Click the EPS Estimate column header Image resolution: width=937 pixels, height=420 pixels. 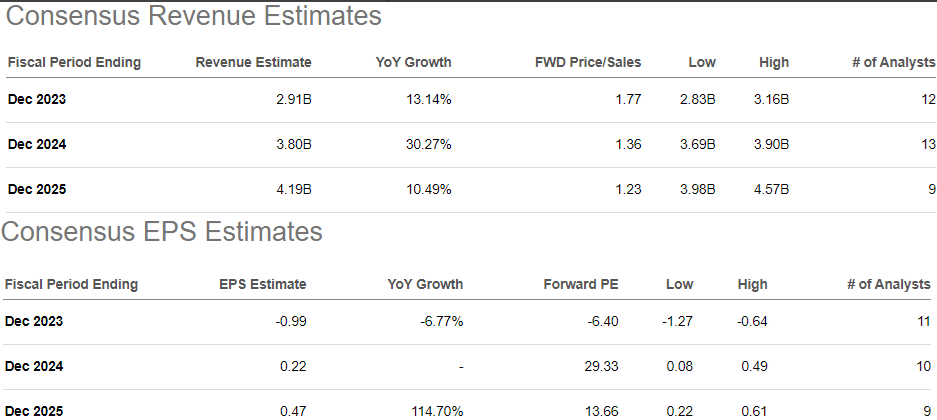coord(262,284)
